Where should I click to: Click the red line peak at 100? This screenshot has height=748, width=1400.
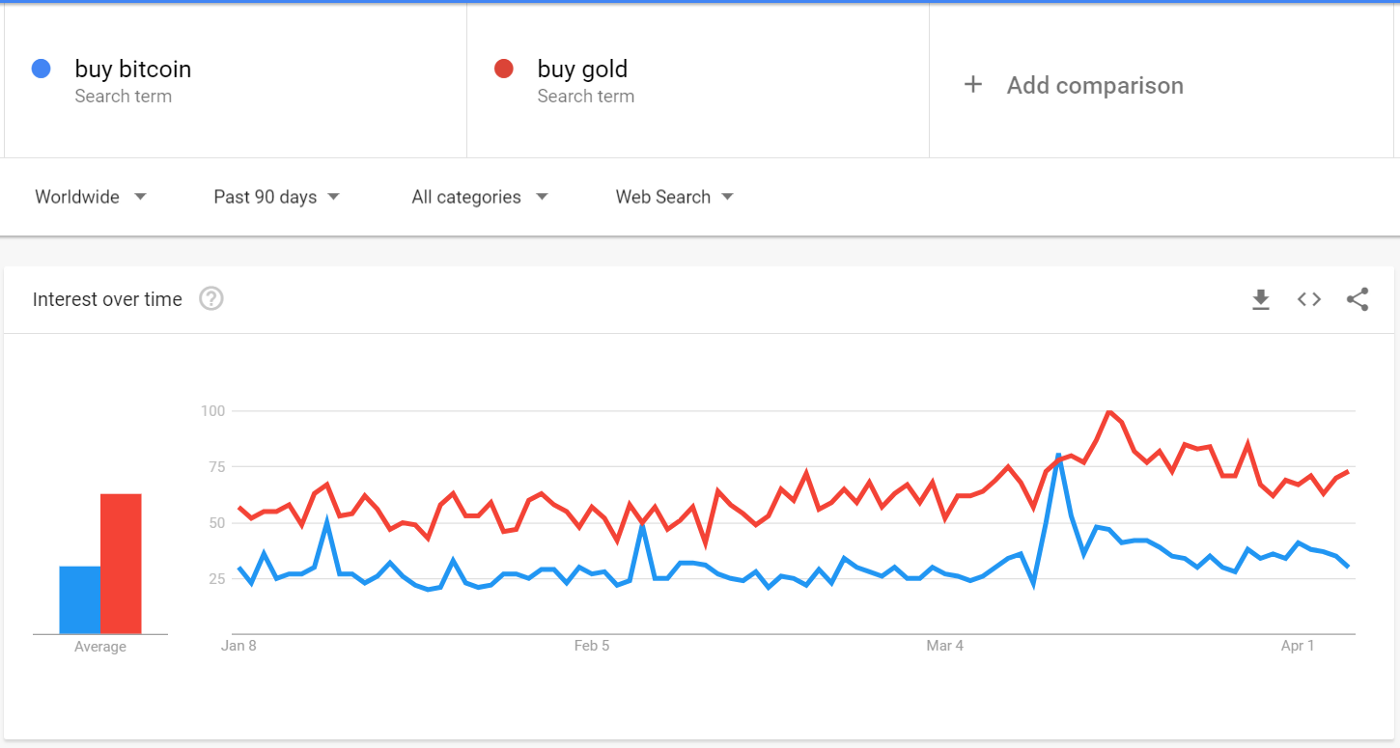[1109, 412]
